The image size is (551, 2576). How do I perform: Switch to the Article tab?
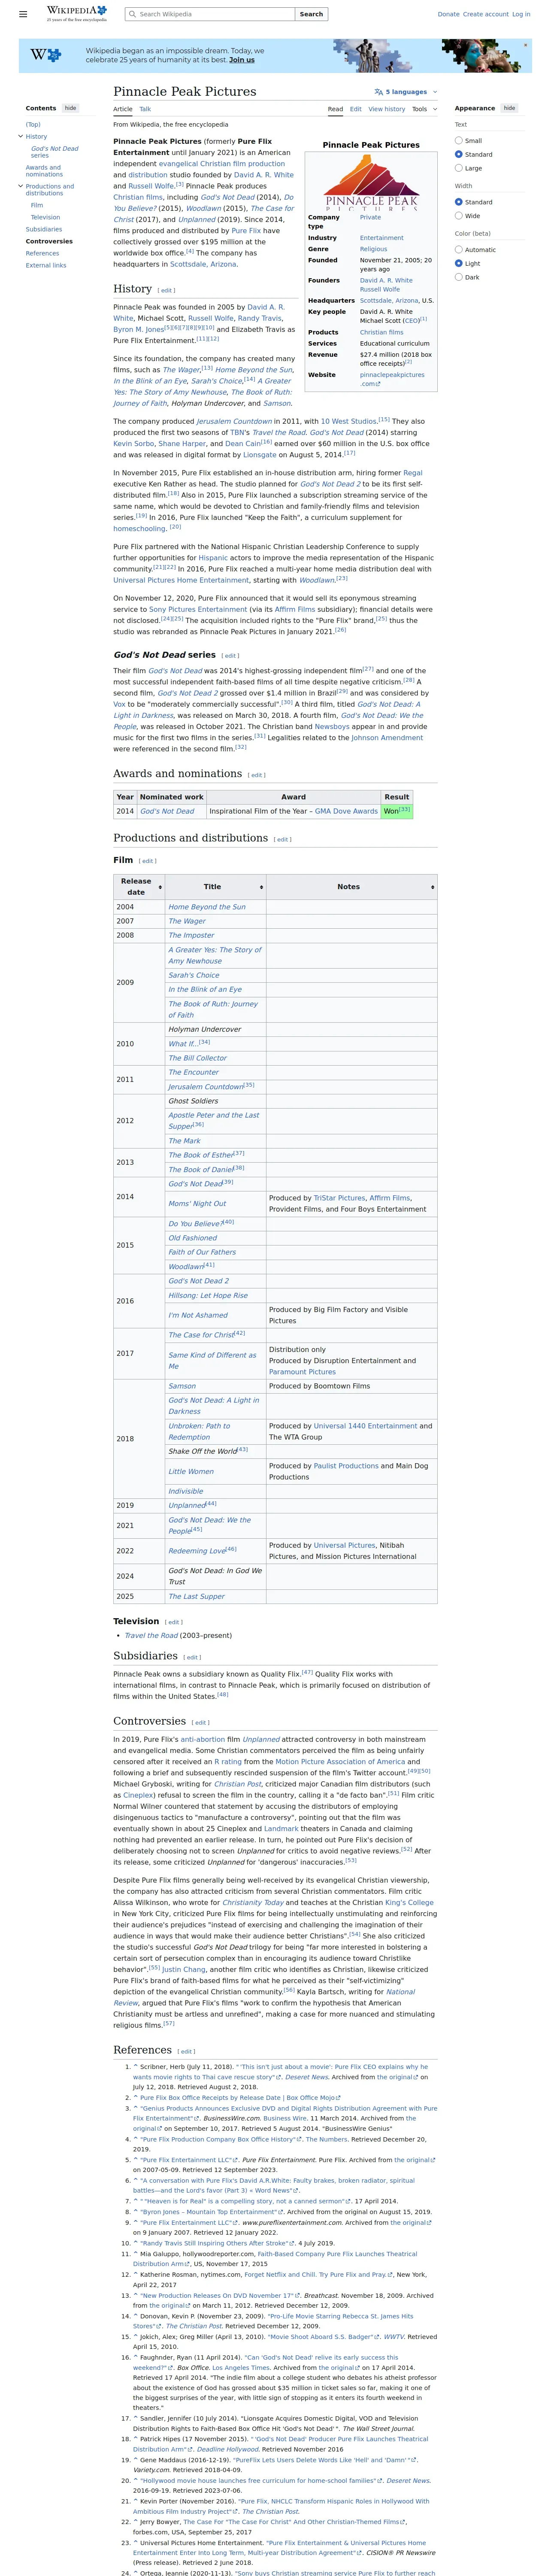click(123, 109)
